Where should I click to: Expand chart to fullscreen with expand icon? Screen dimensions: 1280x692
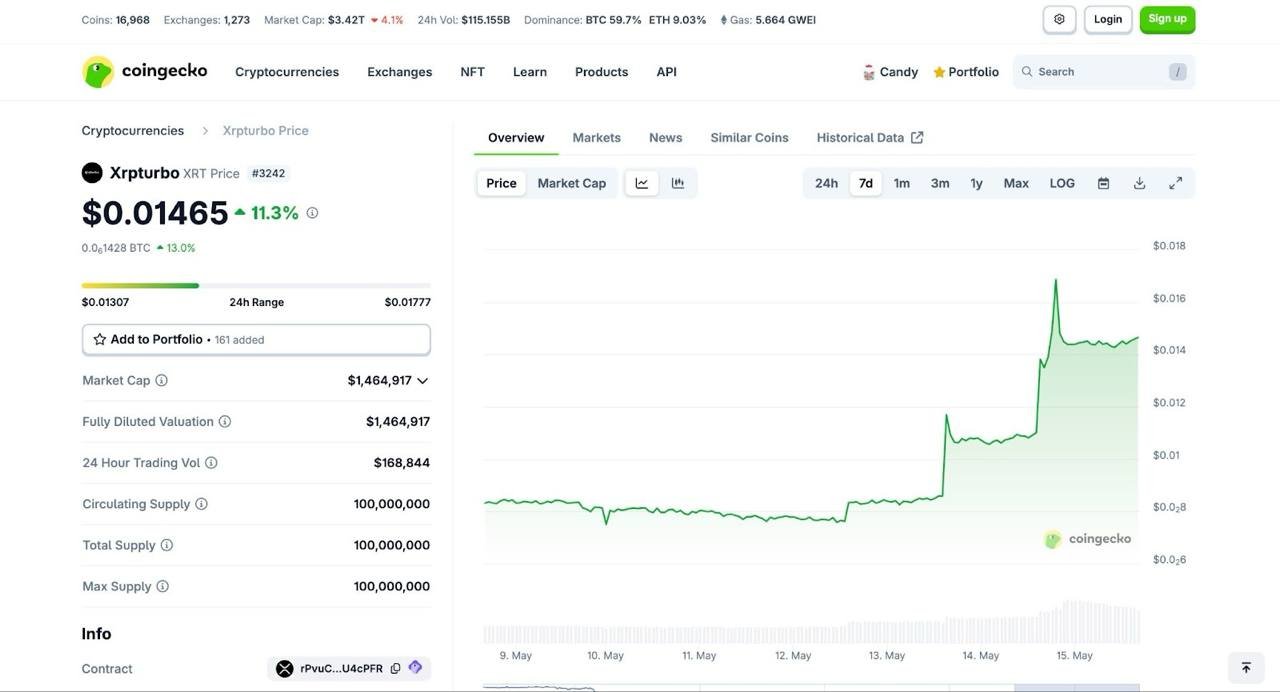tap(1172, 182)
